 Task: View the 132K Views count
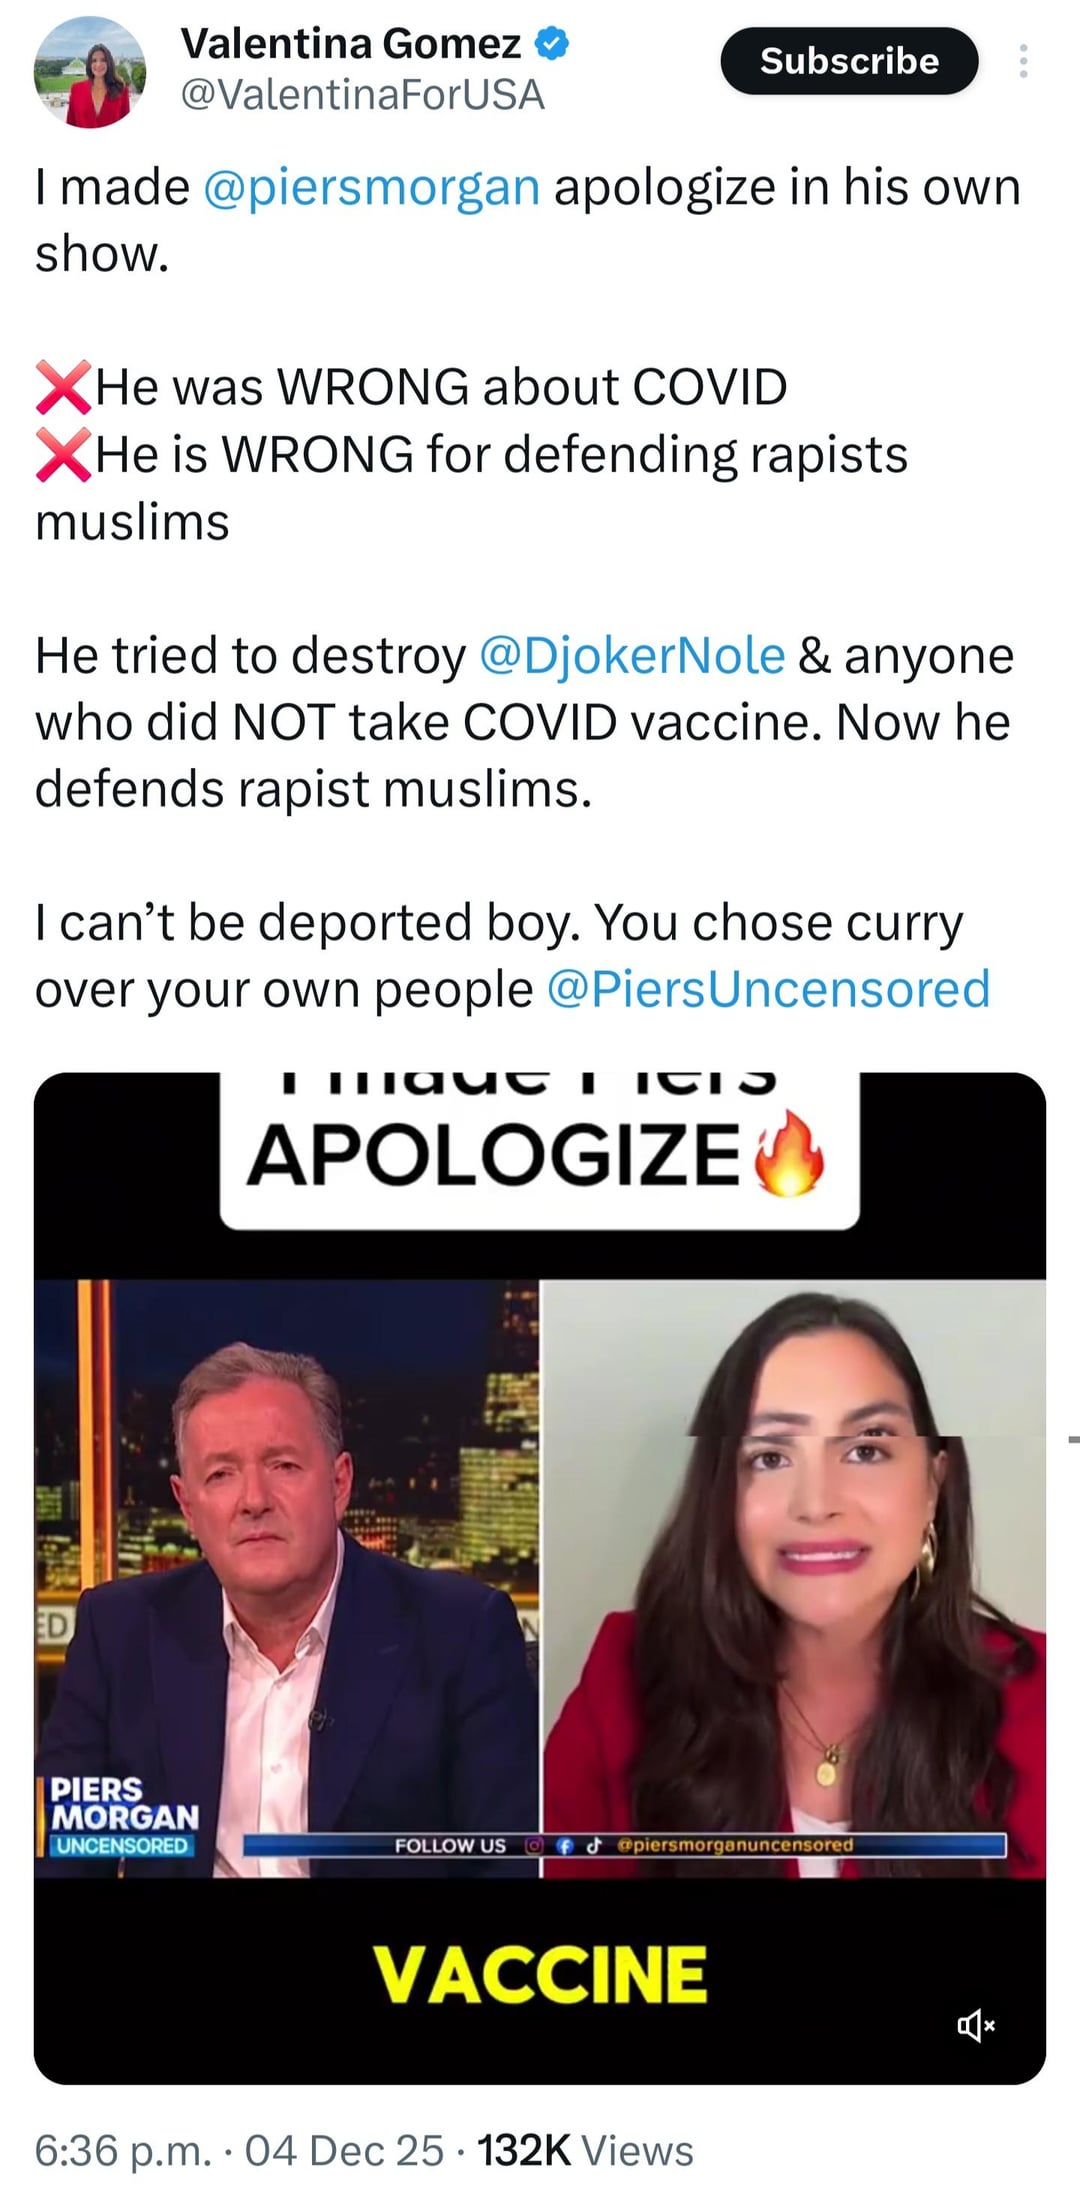click(585, 2150)
